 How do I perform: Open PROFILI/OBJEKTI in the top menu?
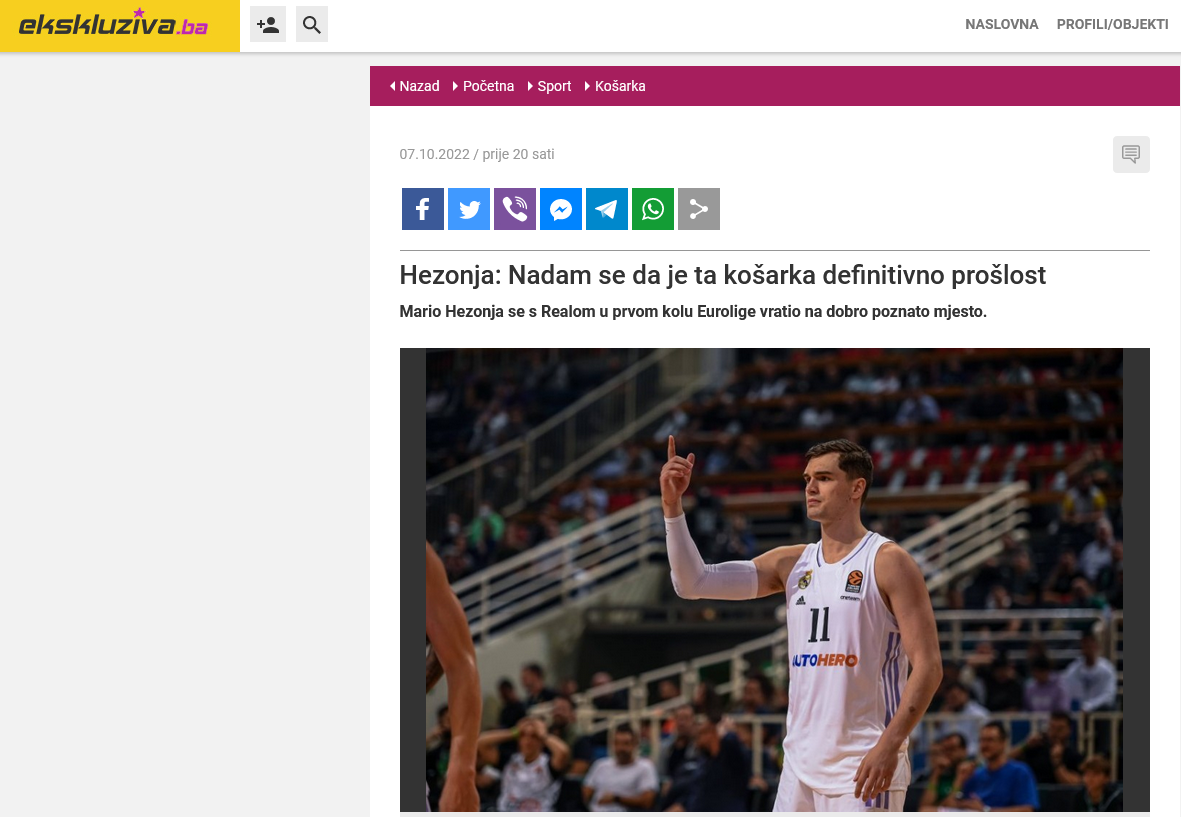point(1112,24)
